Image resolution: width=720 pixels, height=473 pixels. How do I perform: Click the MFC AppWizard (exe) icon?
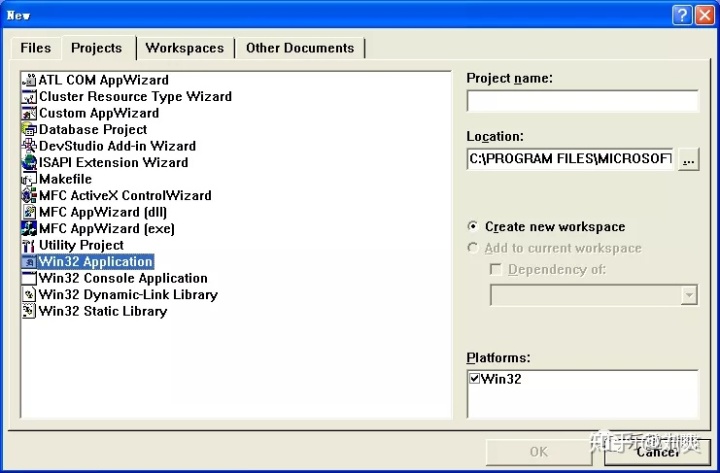[x=29, y=229]
